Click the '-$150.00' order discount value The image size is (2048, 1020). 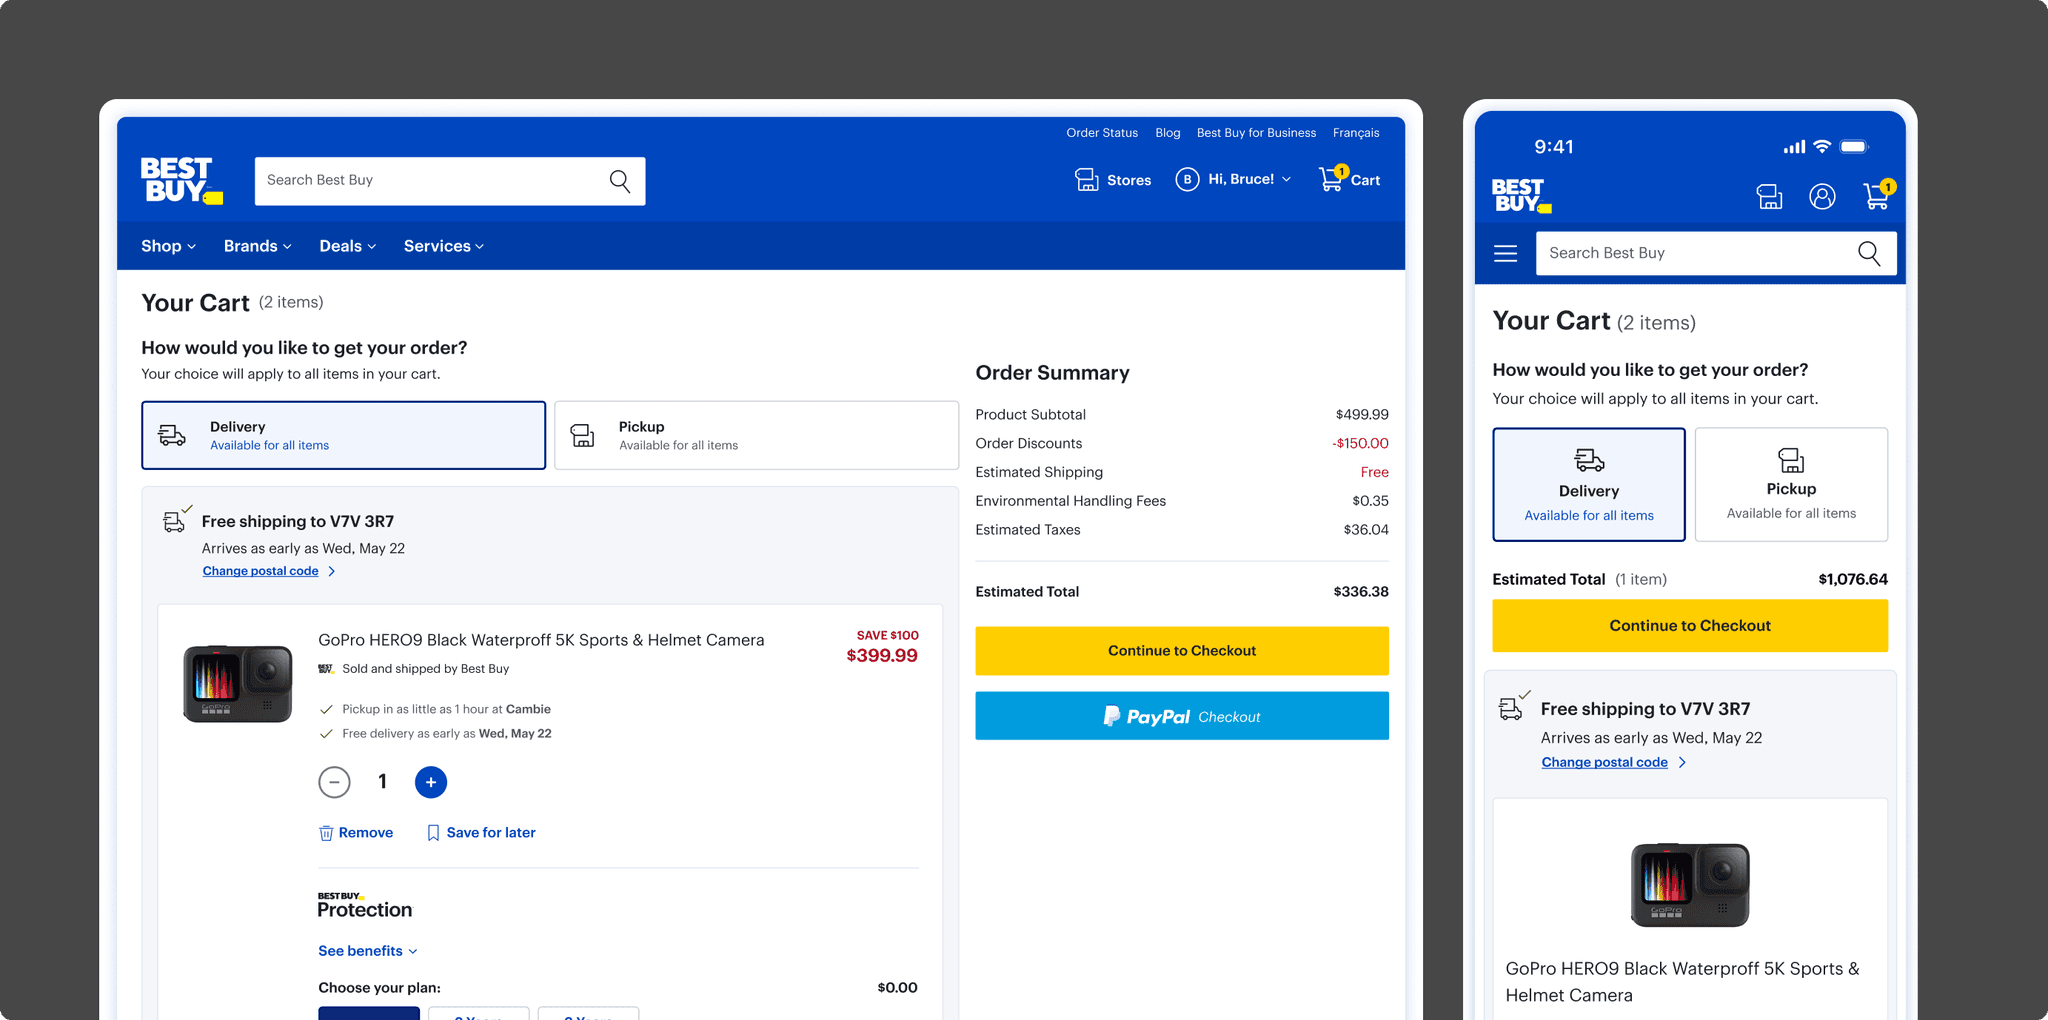tap(1360, 443)
